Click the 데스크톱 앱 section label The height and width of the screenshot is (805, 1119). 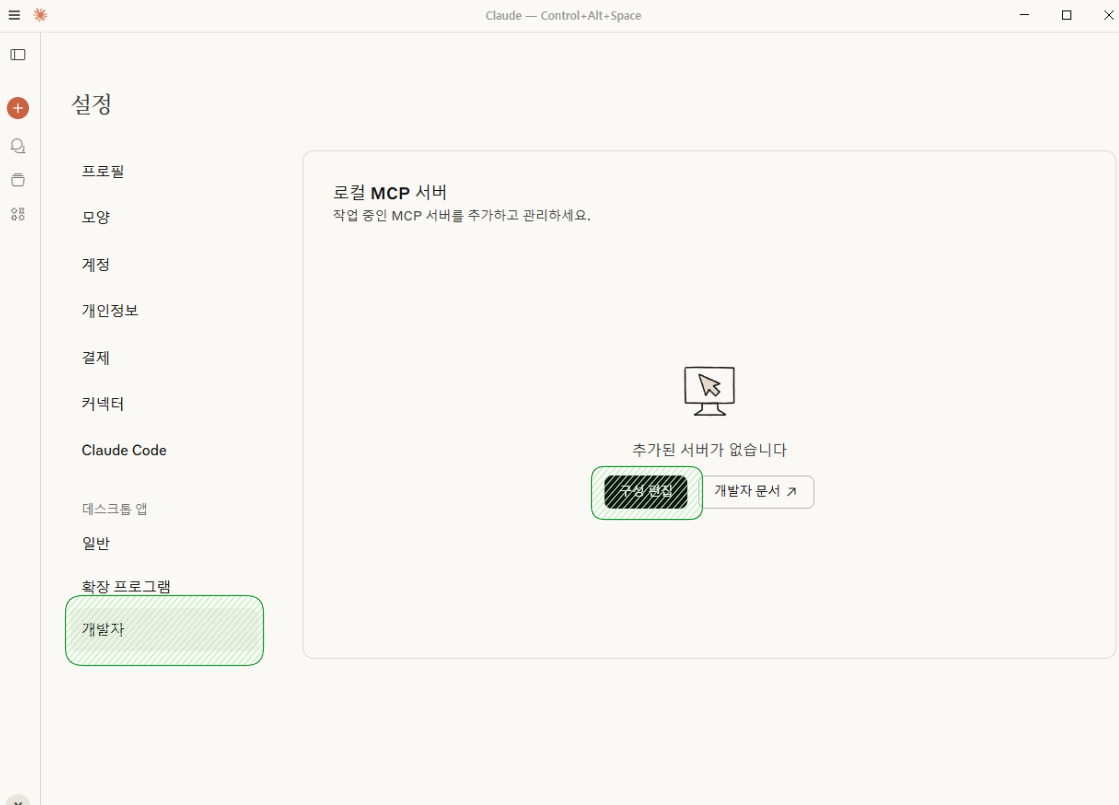pos(114,509)
